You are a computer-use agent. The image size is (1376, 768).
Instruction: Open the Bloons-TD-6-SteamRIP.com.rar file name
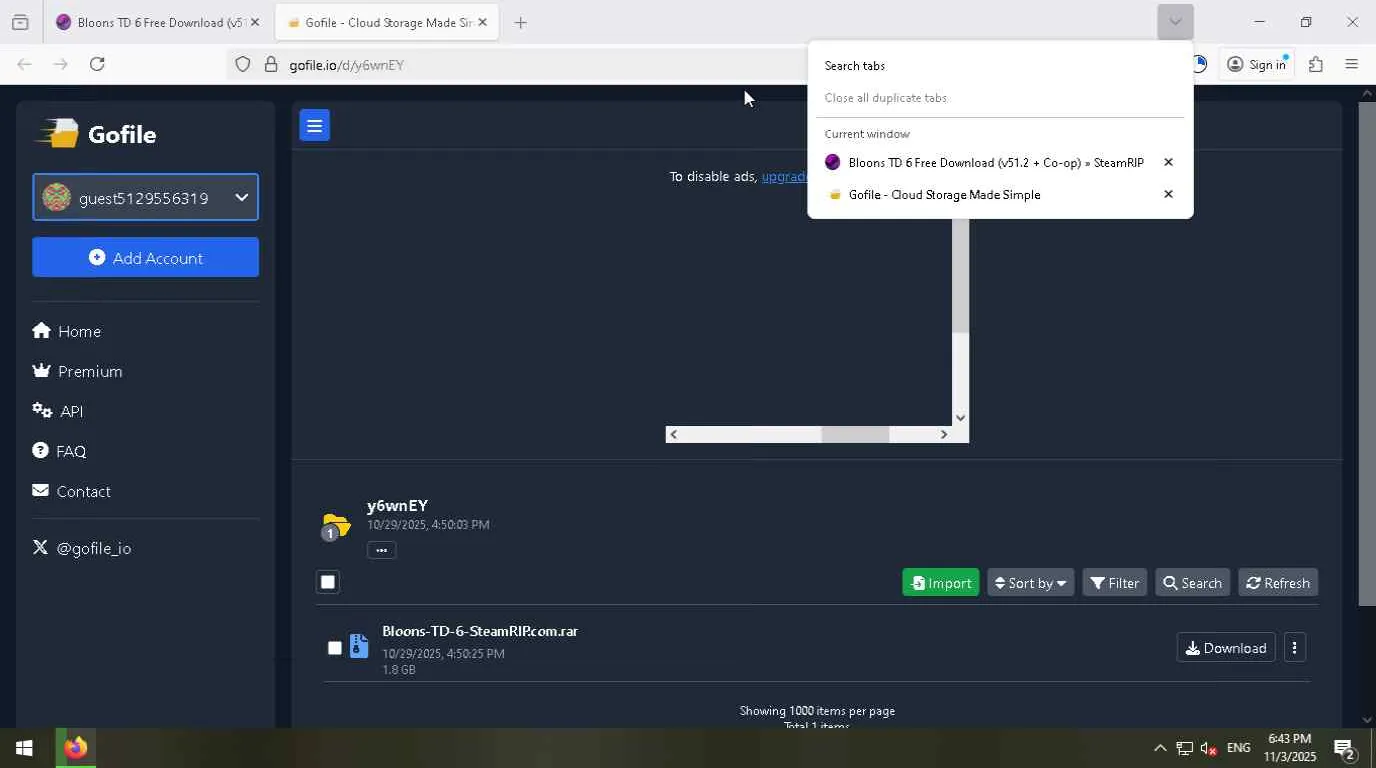pos(480,631)
